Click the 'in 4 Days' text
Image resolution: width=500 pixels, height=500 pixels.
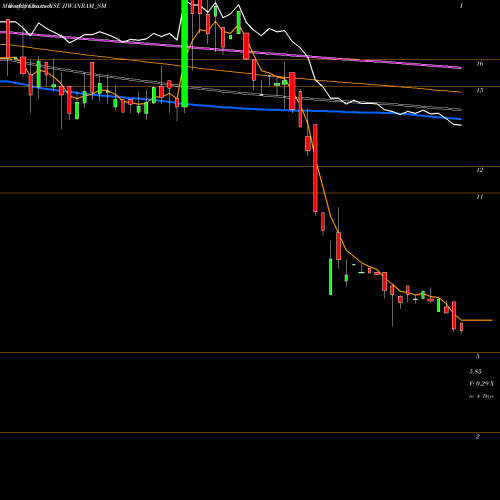pyautogui.click(x=481, y=396)
